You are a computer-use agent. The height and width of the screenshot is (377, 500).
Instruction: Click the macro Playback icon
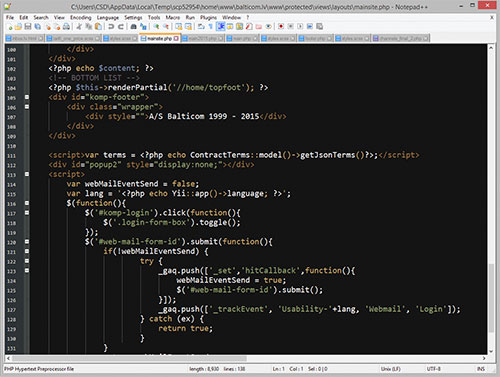300,27
